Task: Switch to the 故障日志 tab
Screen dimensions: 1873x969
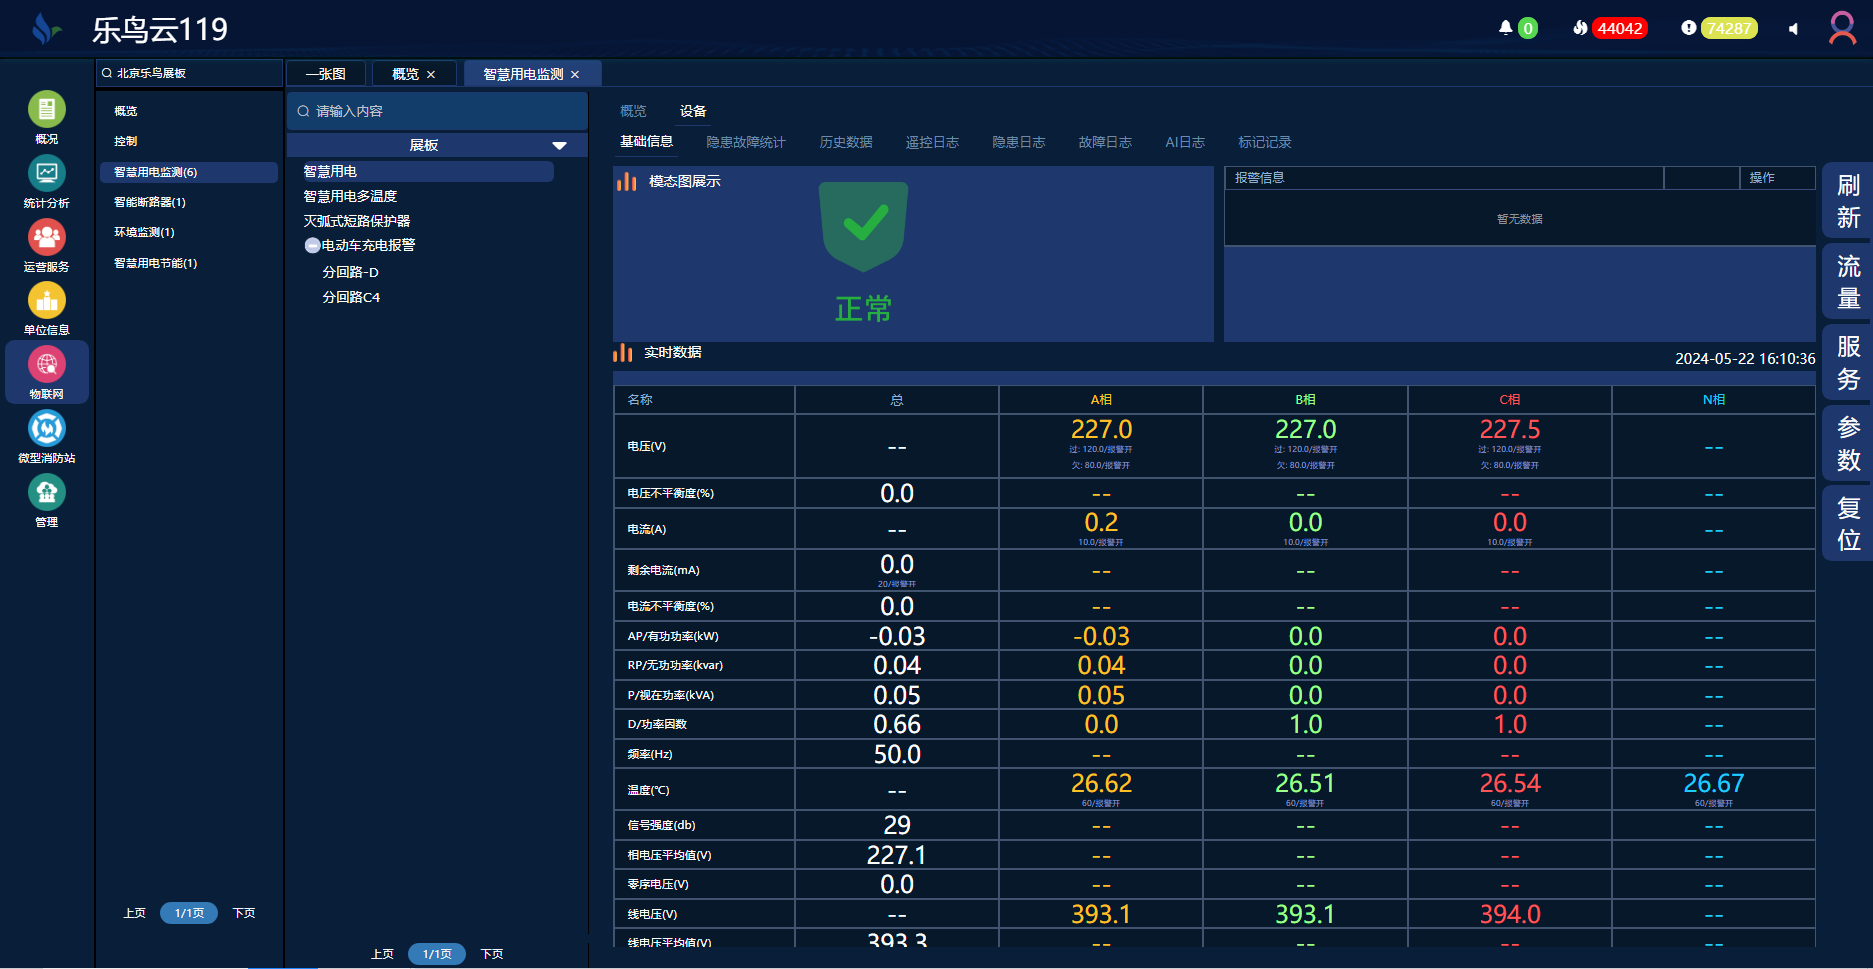Action: pyautogui.click(x=1104, y=142)
